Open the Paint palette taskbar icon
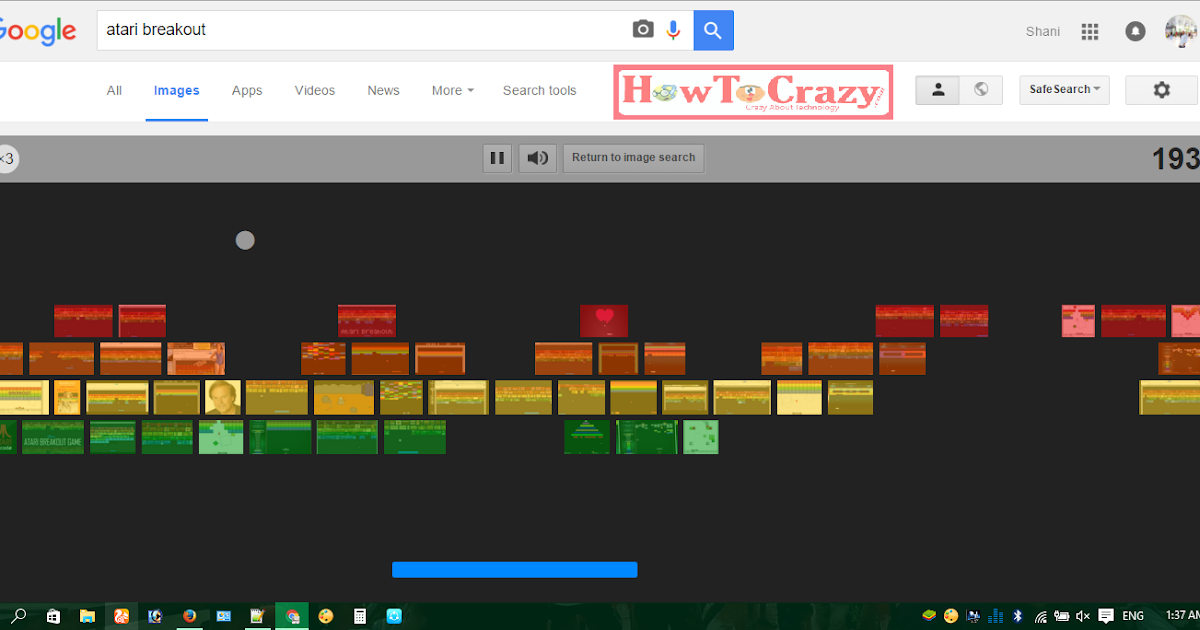Image resolution: width=1200 pixels, height=630 pixels. [x=326, y=616]
